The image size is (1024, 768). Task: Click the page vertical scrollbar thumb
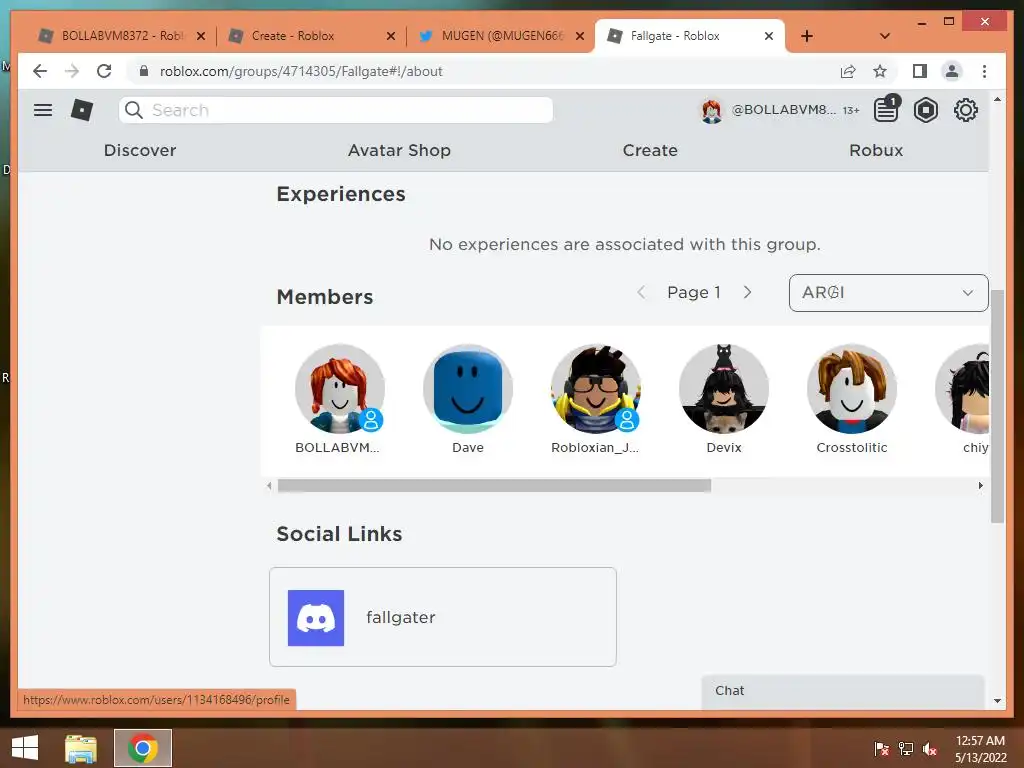coord(997,405)
